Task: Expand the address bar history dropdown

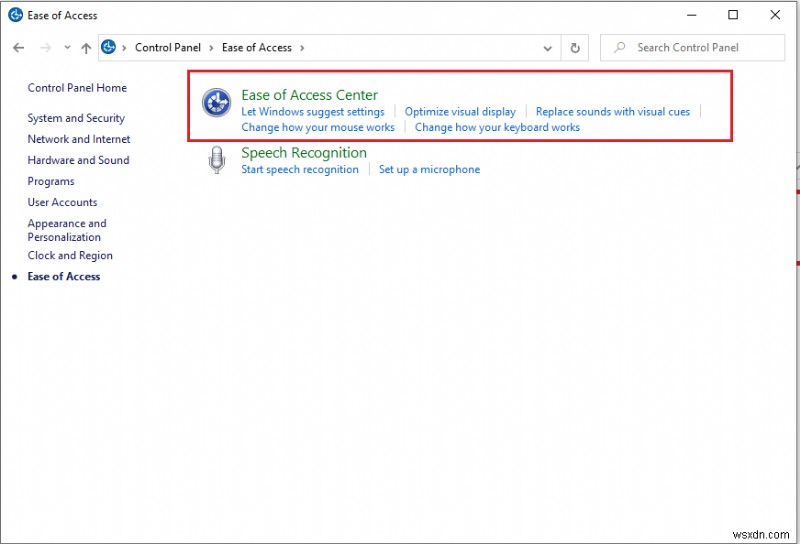Action: pos(547,48)
